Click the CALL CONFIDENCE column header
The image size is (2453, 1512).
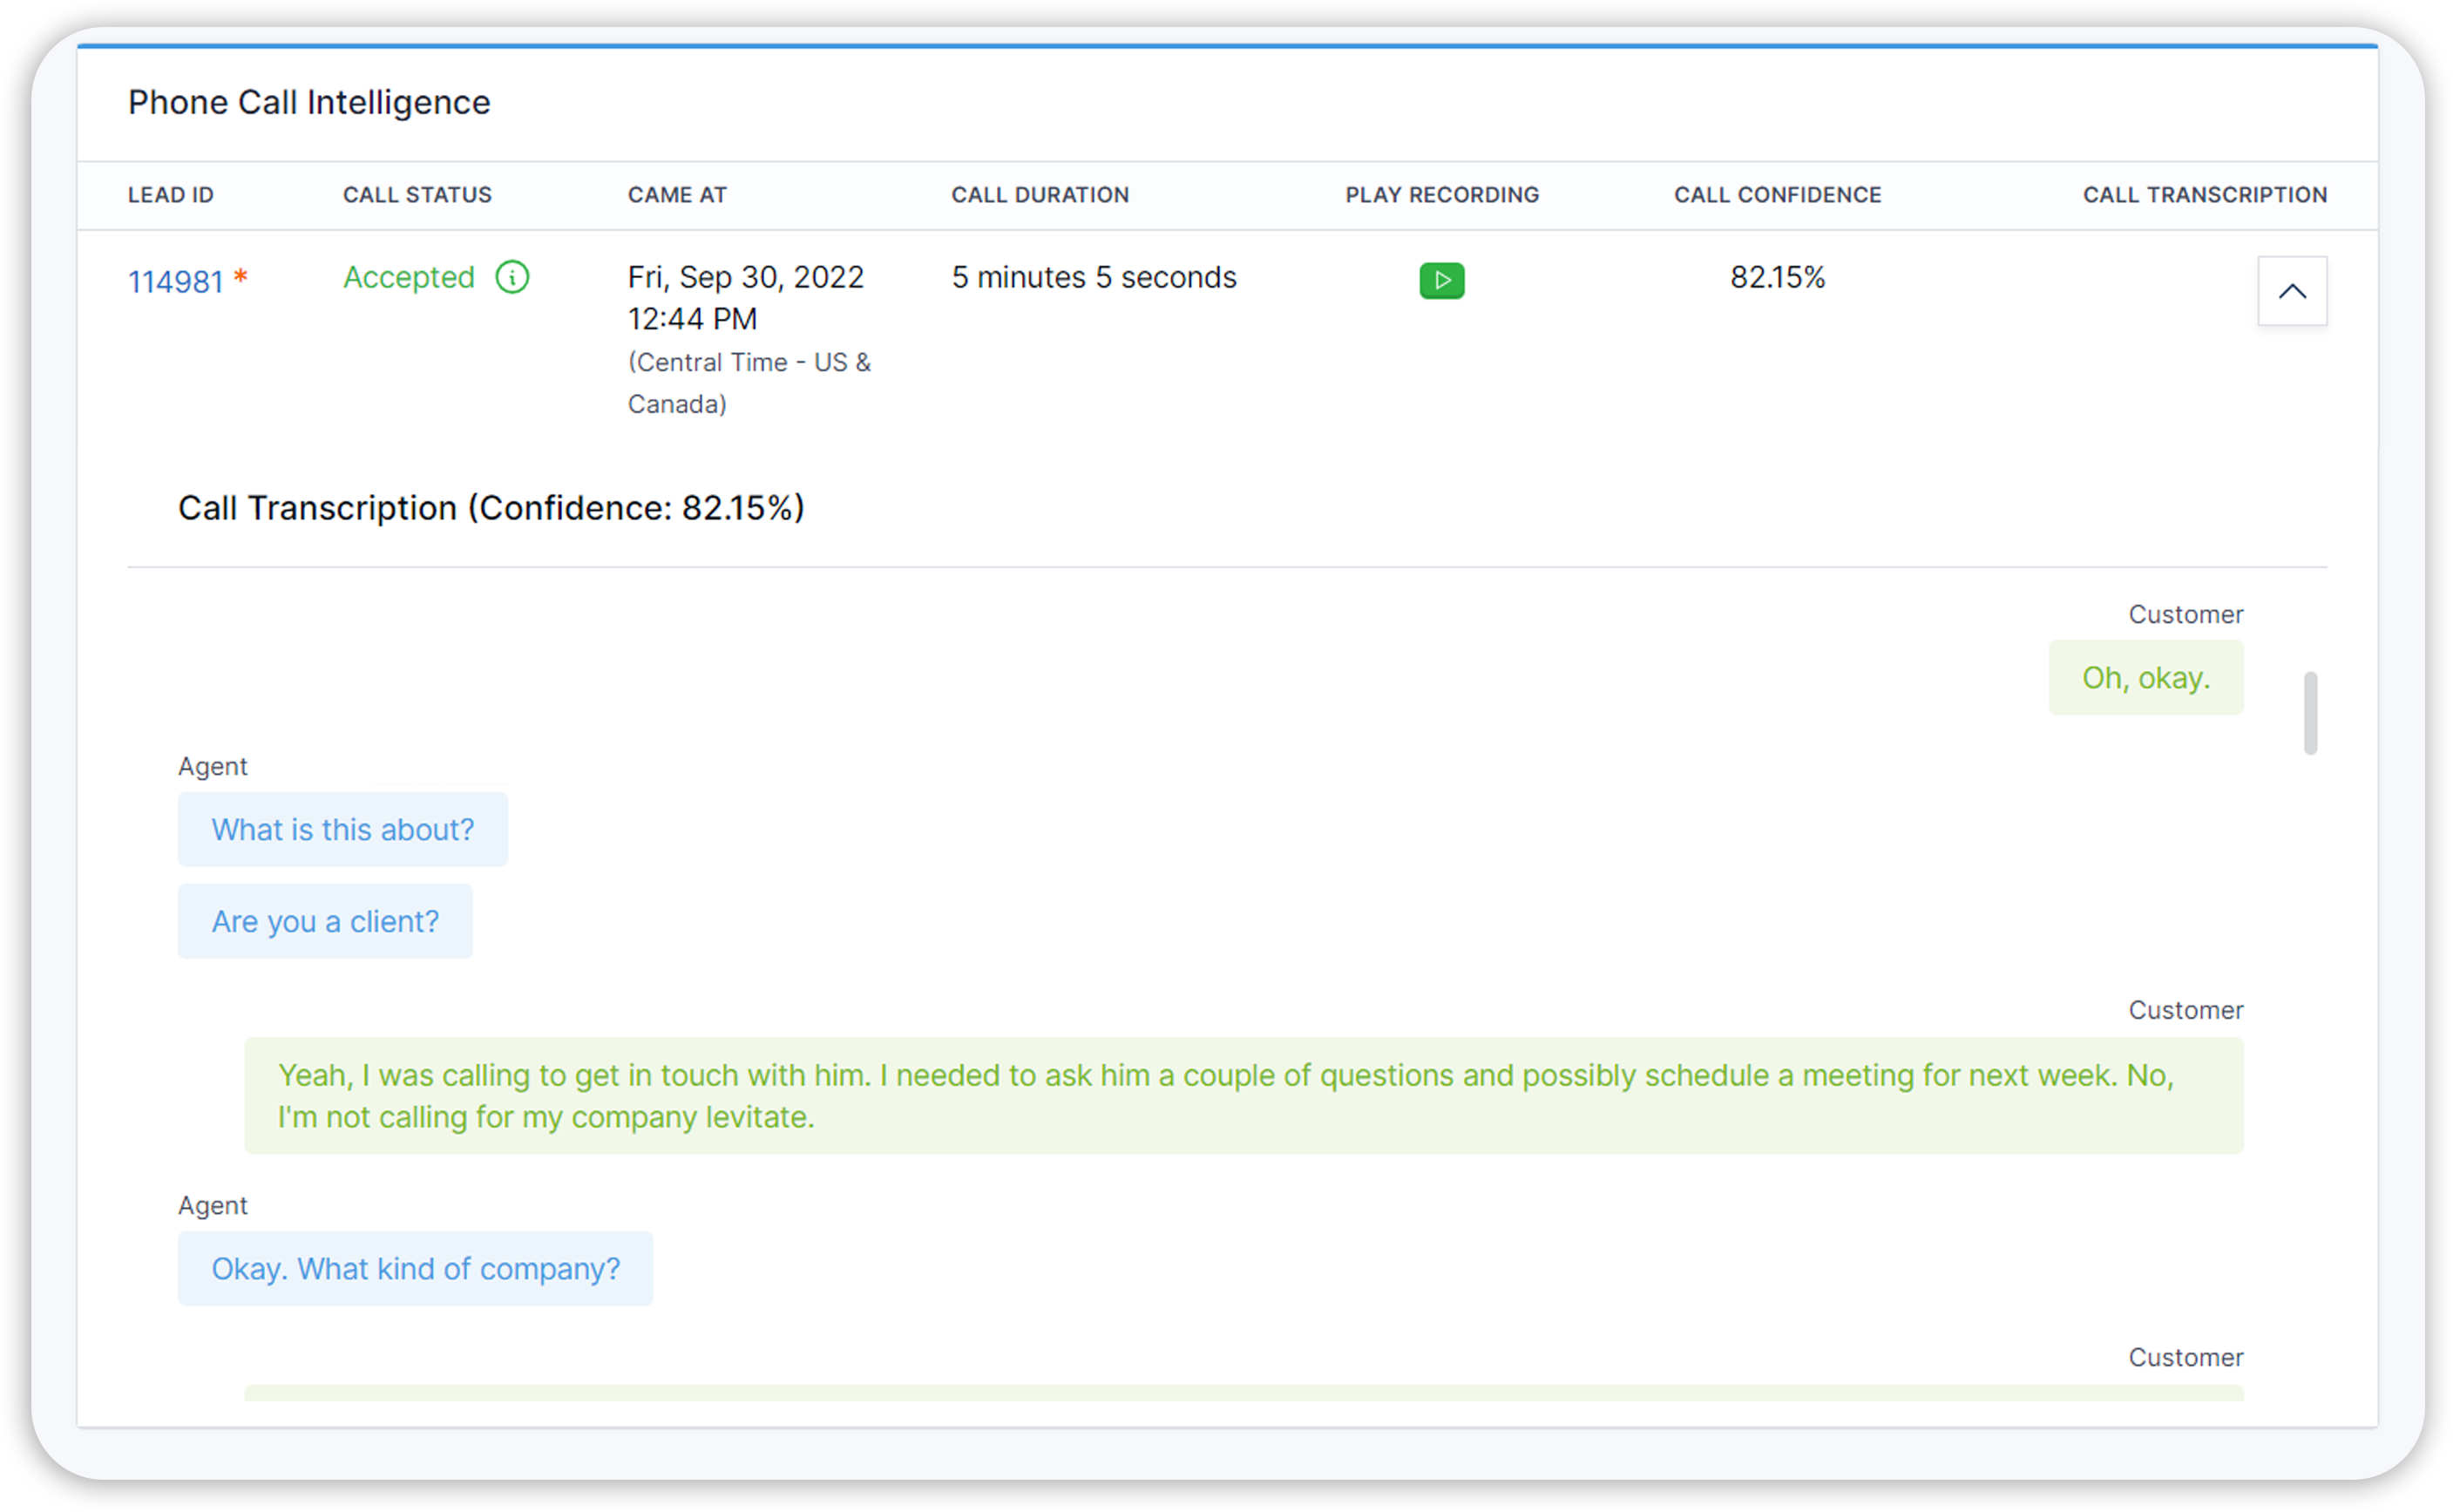pos(1776,194)
